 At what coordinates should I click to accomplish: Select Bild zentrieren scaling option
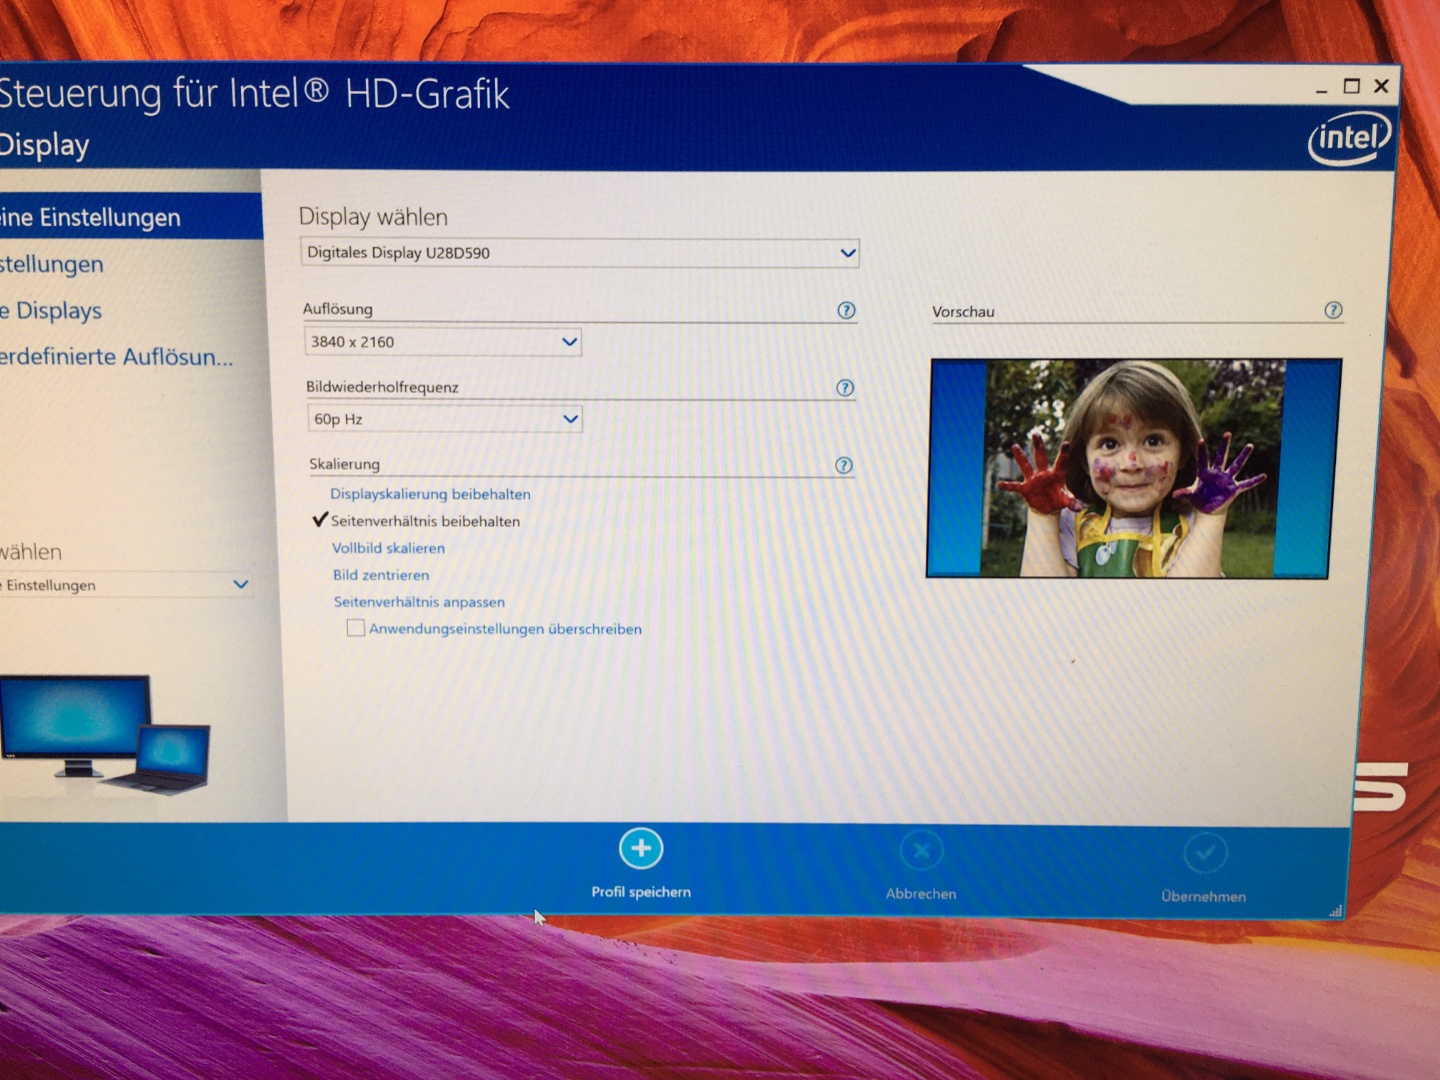(381, 575)
